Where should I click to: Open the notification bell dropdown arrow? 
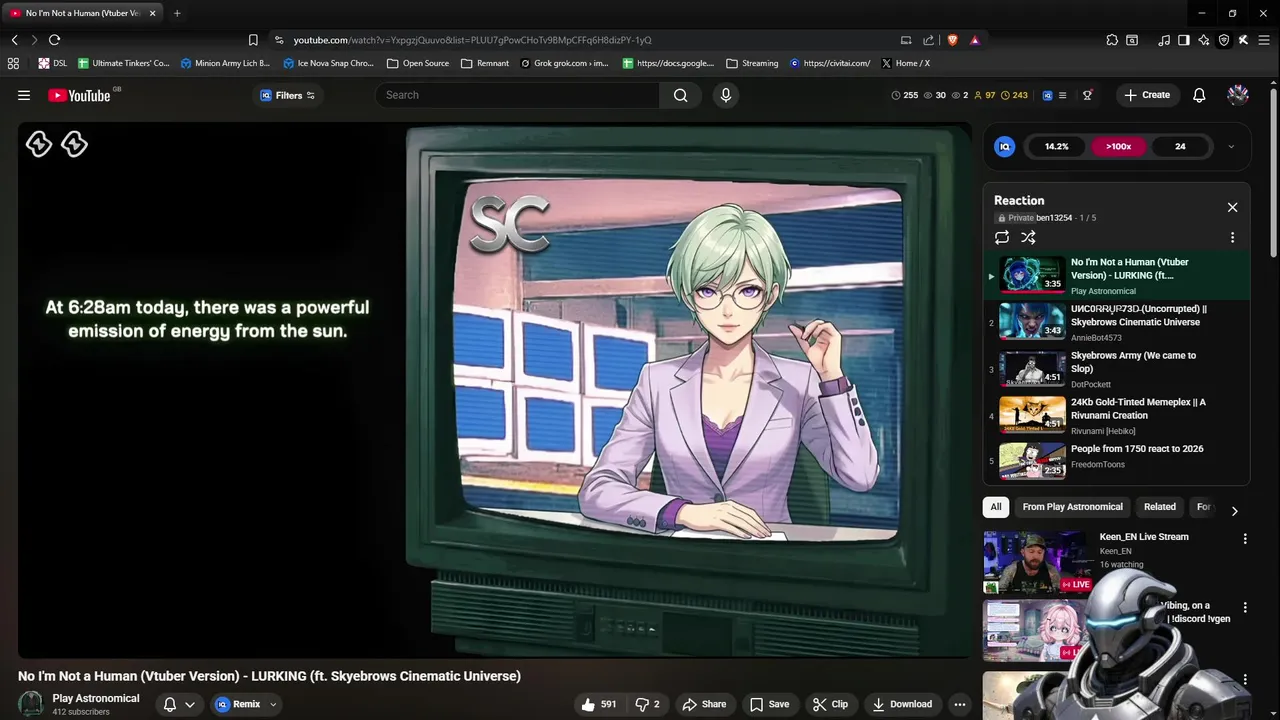(189, 704)
